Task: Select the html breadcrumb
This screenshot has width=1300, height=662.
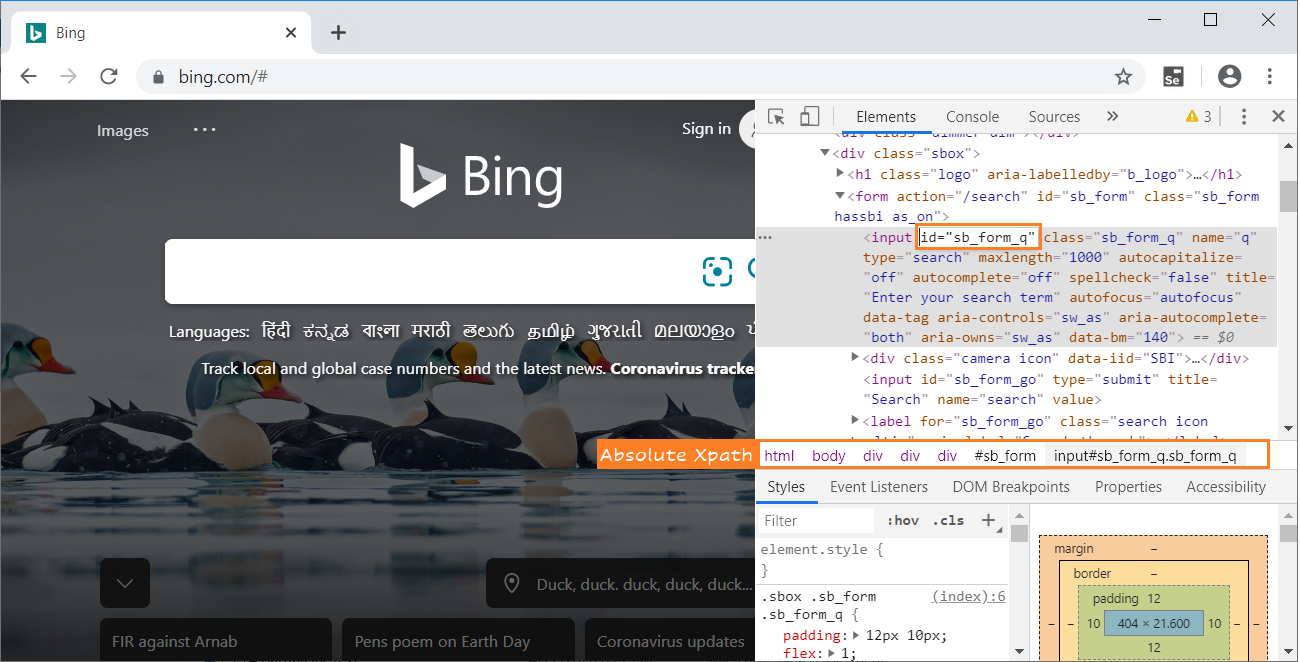Action: click(x=779, y=456)
